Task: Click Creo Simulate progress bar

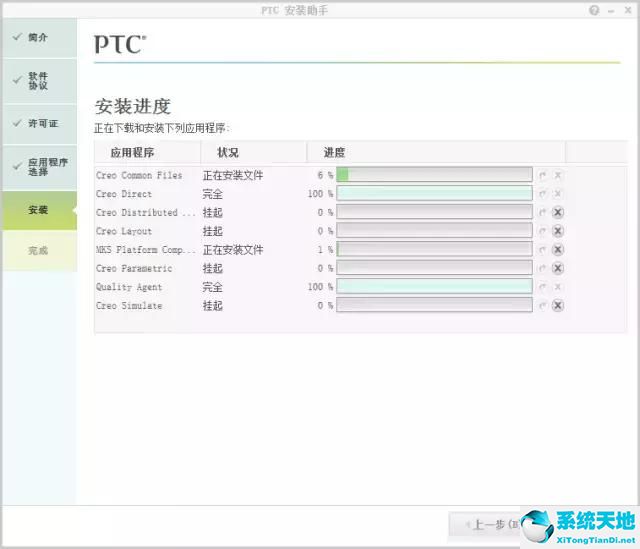Action: click(x=434, y=305)
